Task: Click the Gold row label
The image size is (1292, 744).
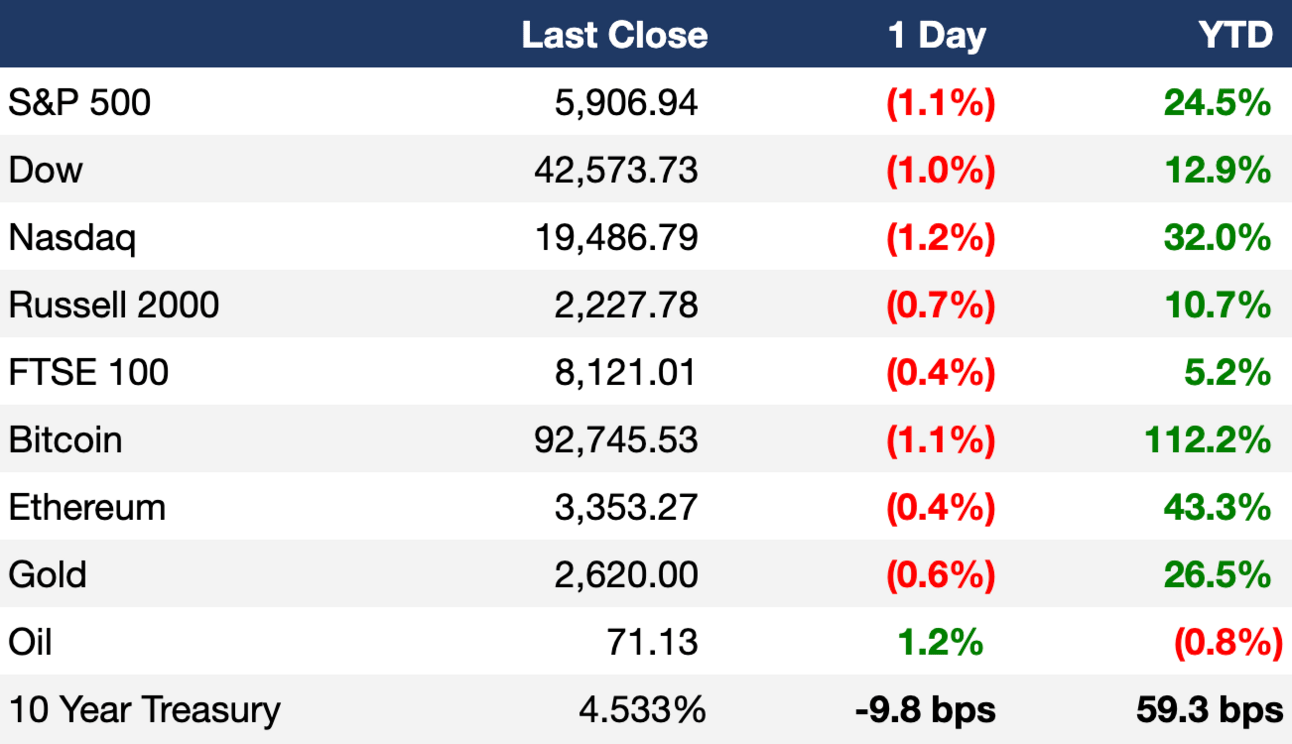Action: [48, 575]
